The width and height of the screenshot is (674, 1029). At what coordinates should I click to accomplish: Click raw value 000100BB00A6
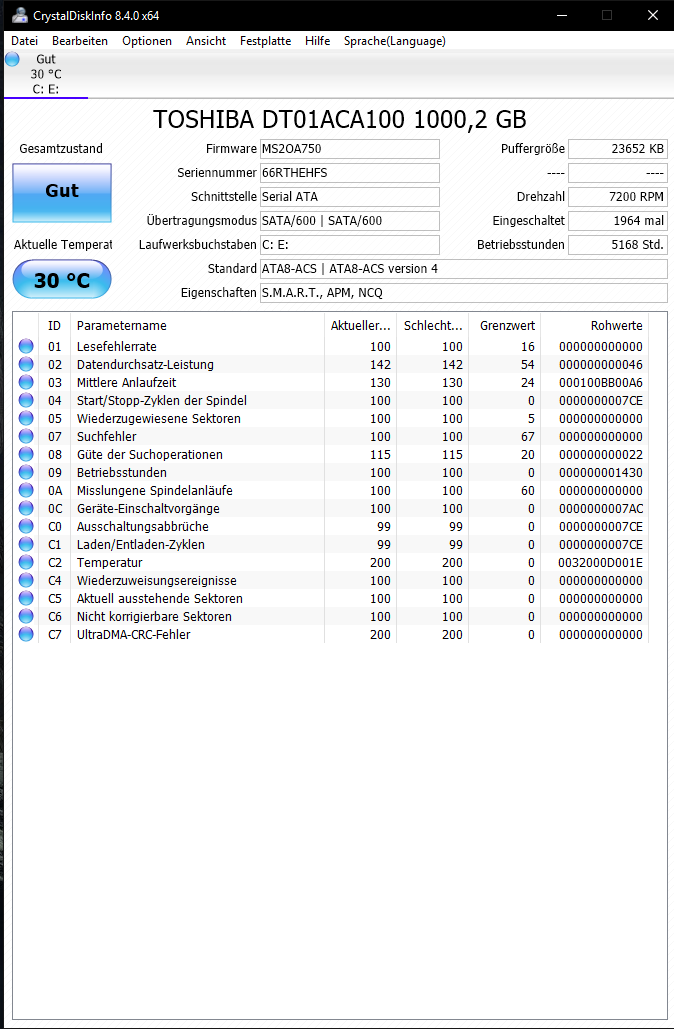point(600,383)
